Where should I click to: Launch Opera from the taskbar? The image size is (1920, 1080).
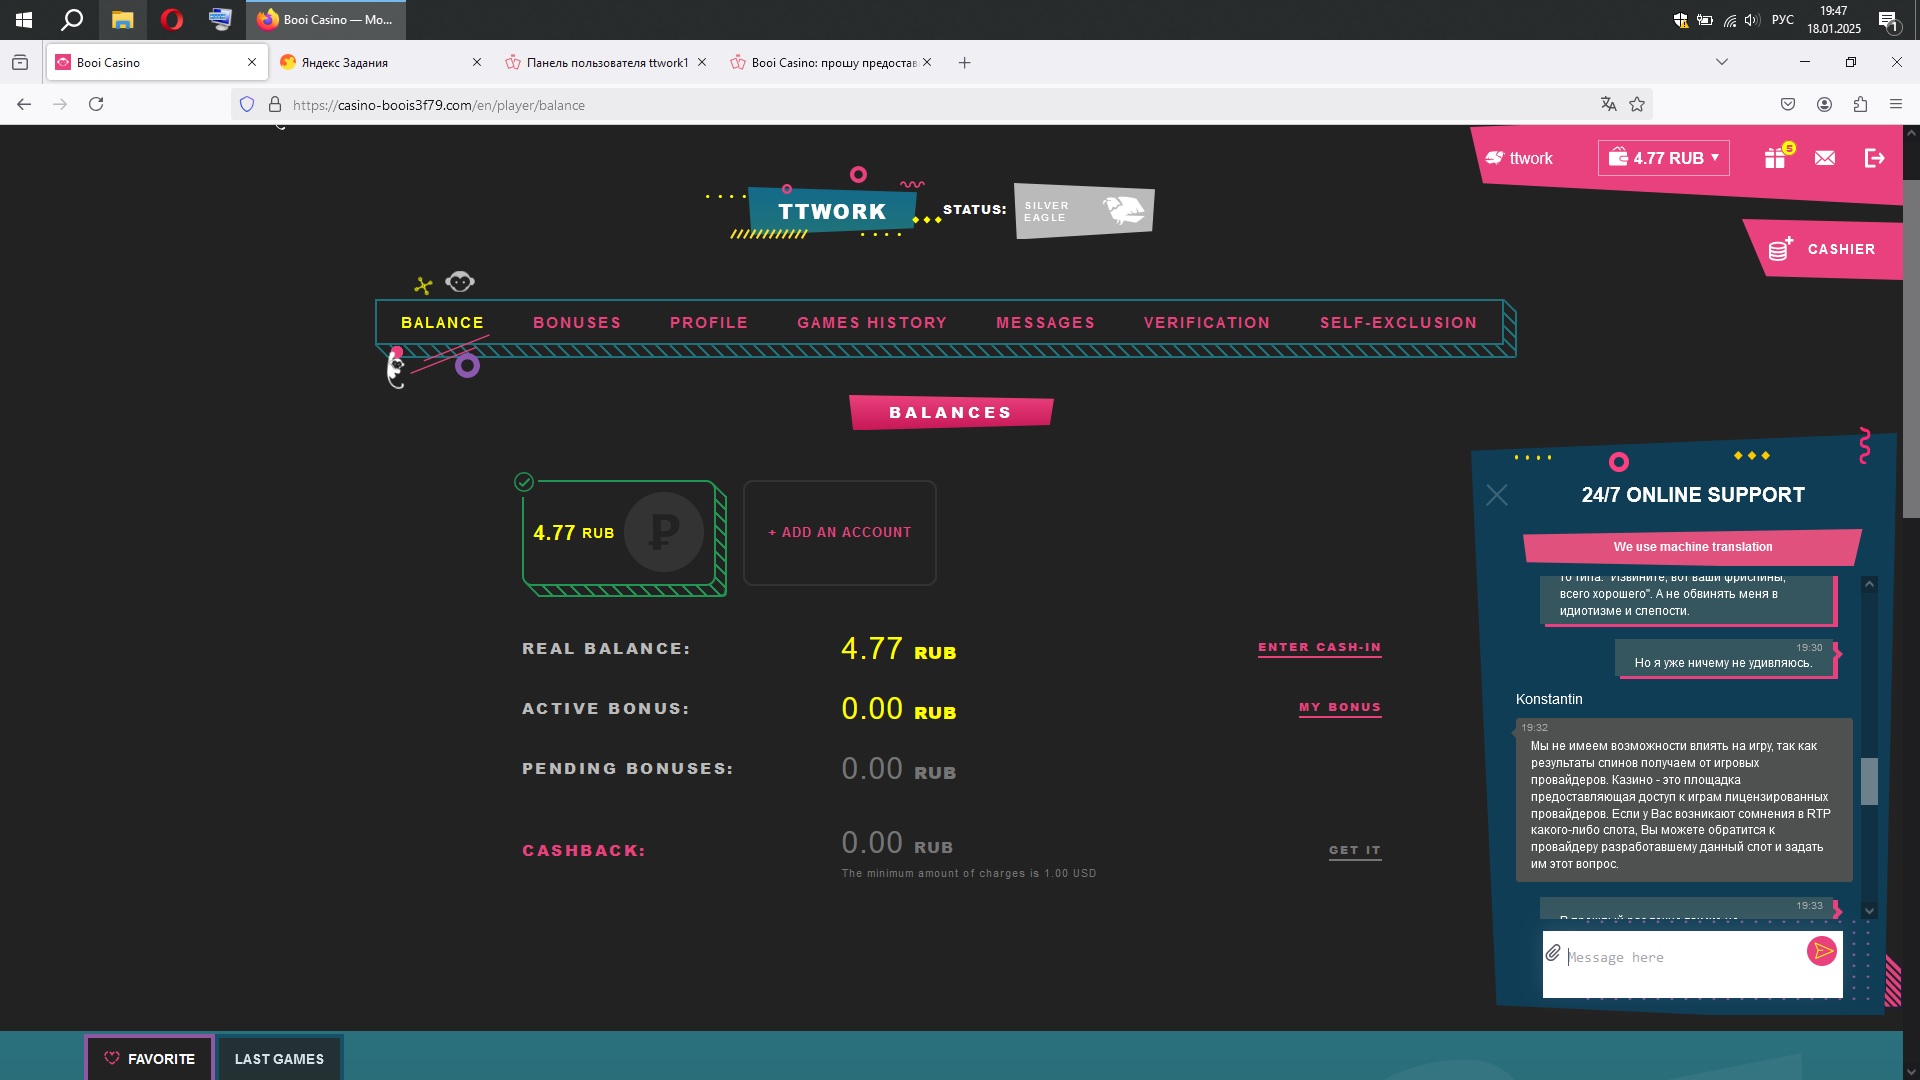(x=172, y=20)
